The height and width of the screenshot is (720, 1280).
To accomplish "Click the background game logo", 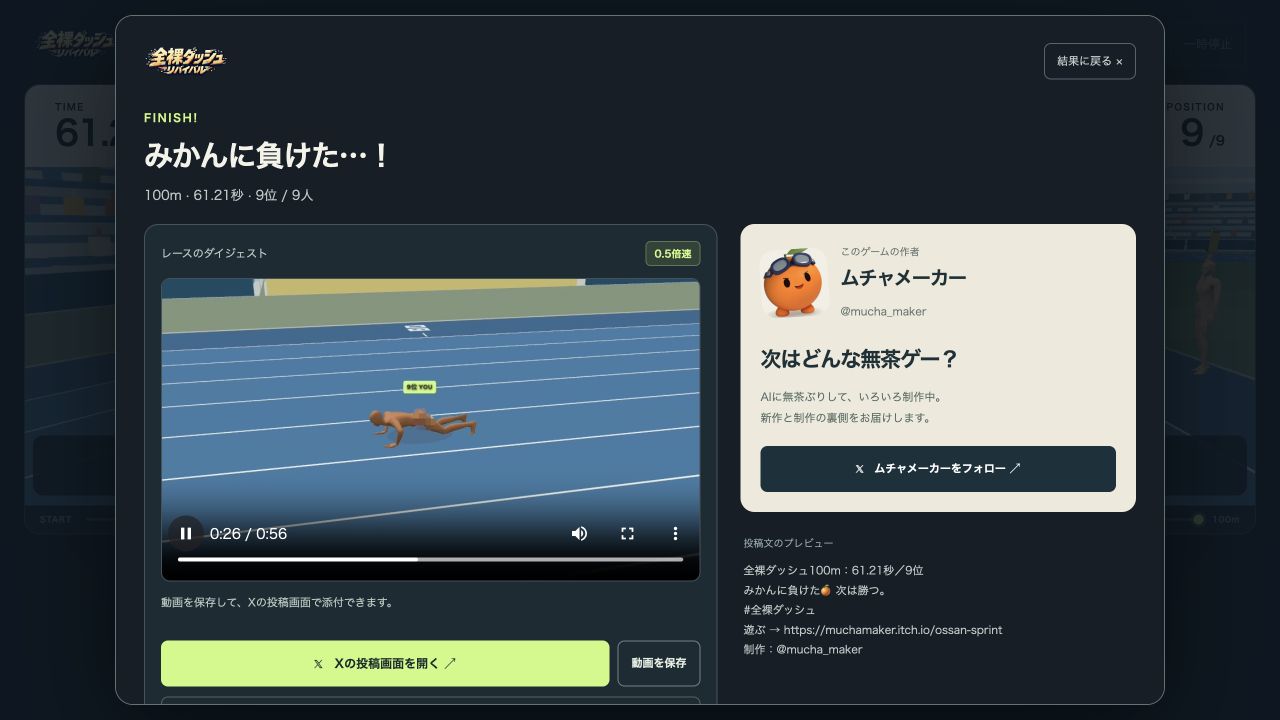I will click(x=76, y=43).
